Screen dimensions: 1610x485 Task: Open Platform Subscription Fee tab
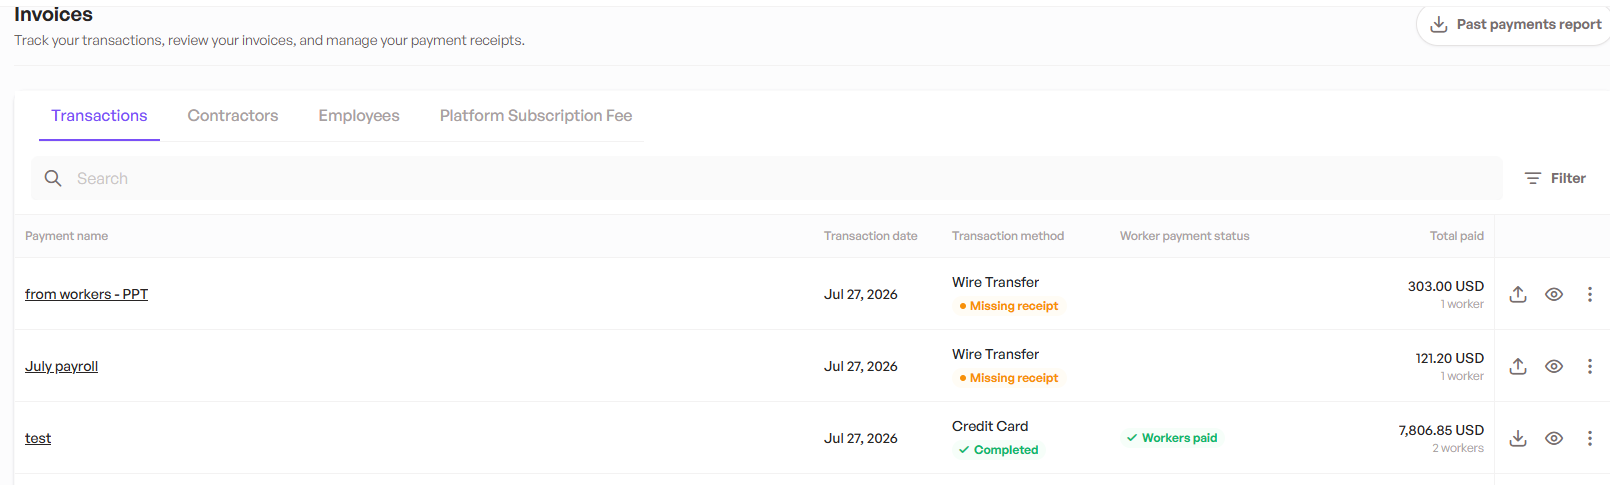coord(536,115)
